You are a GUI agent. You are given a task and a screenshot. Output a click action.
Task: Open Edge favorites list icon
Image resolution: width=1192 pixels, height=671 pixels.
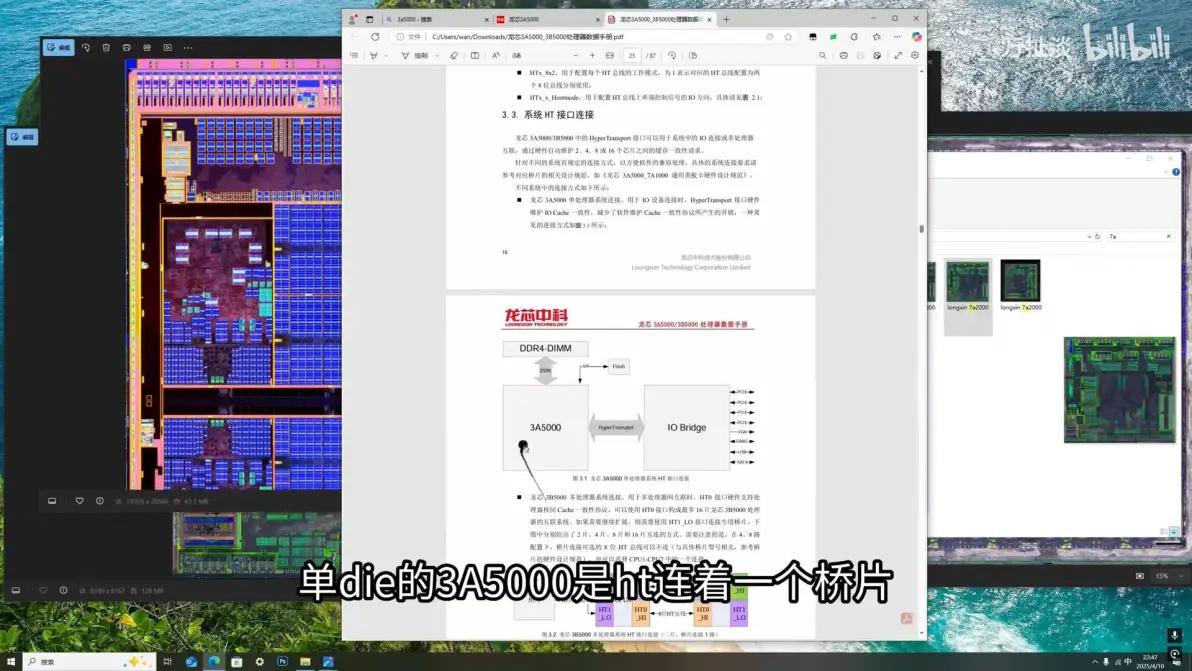877,36
